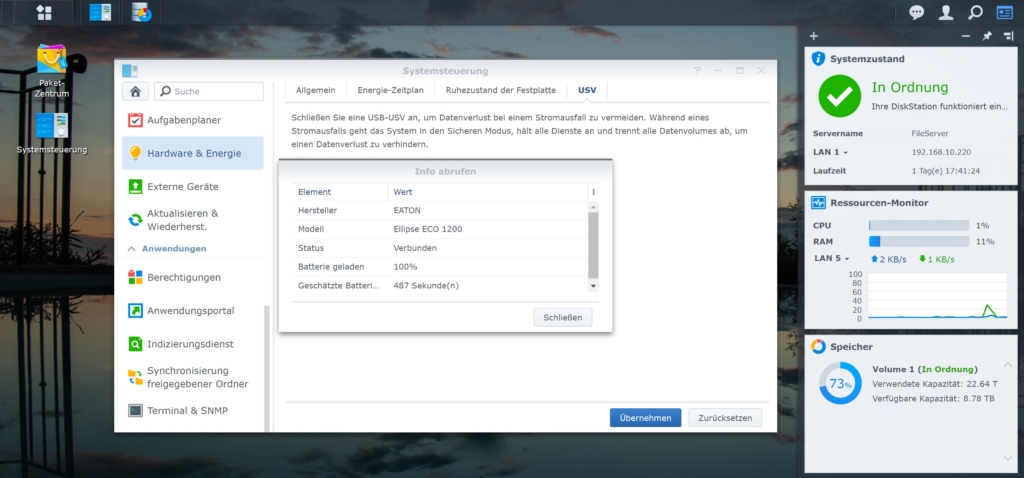Click Übernehmen button
Screen dimensions: 1024x478
(x=645, y=418)
